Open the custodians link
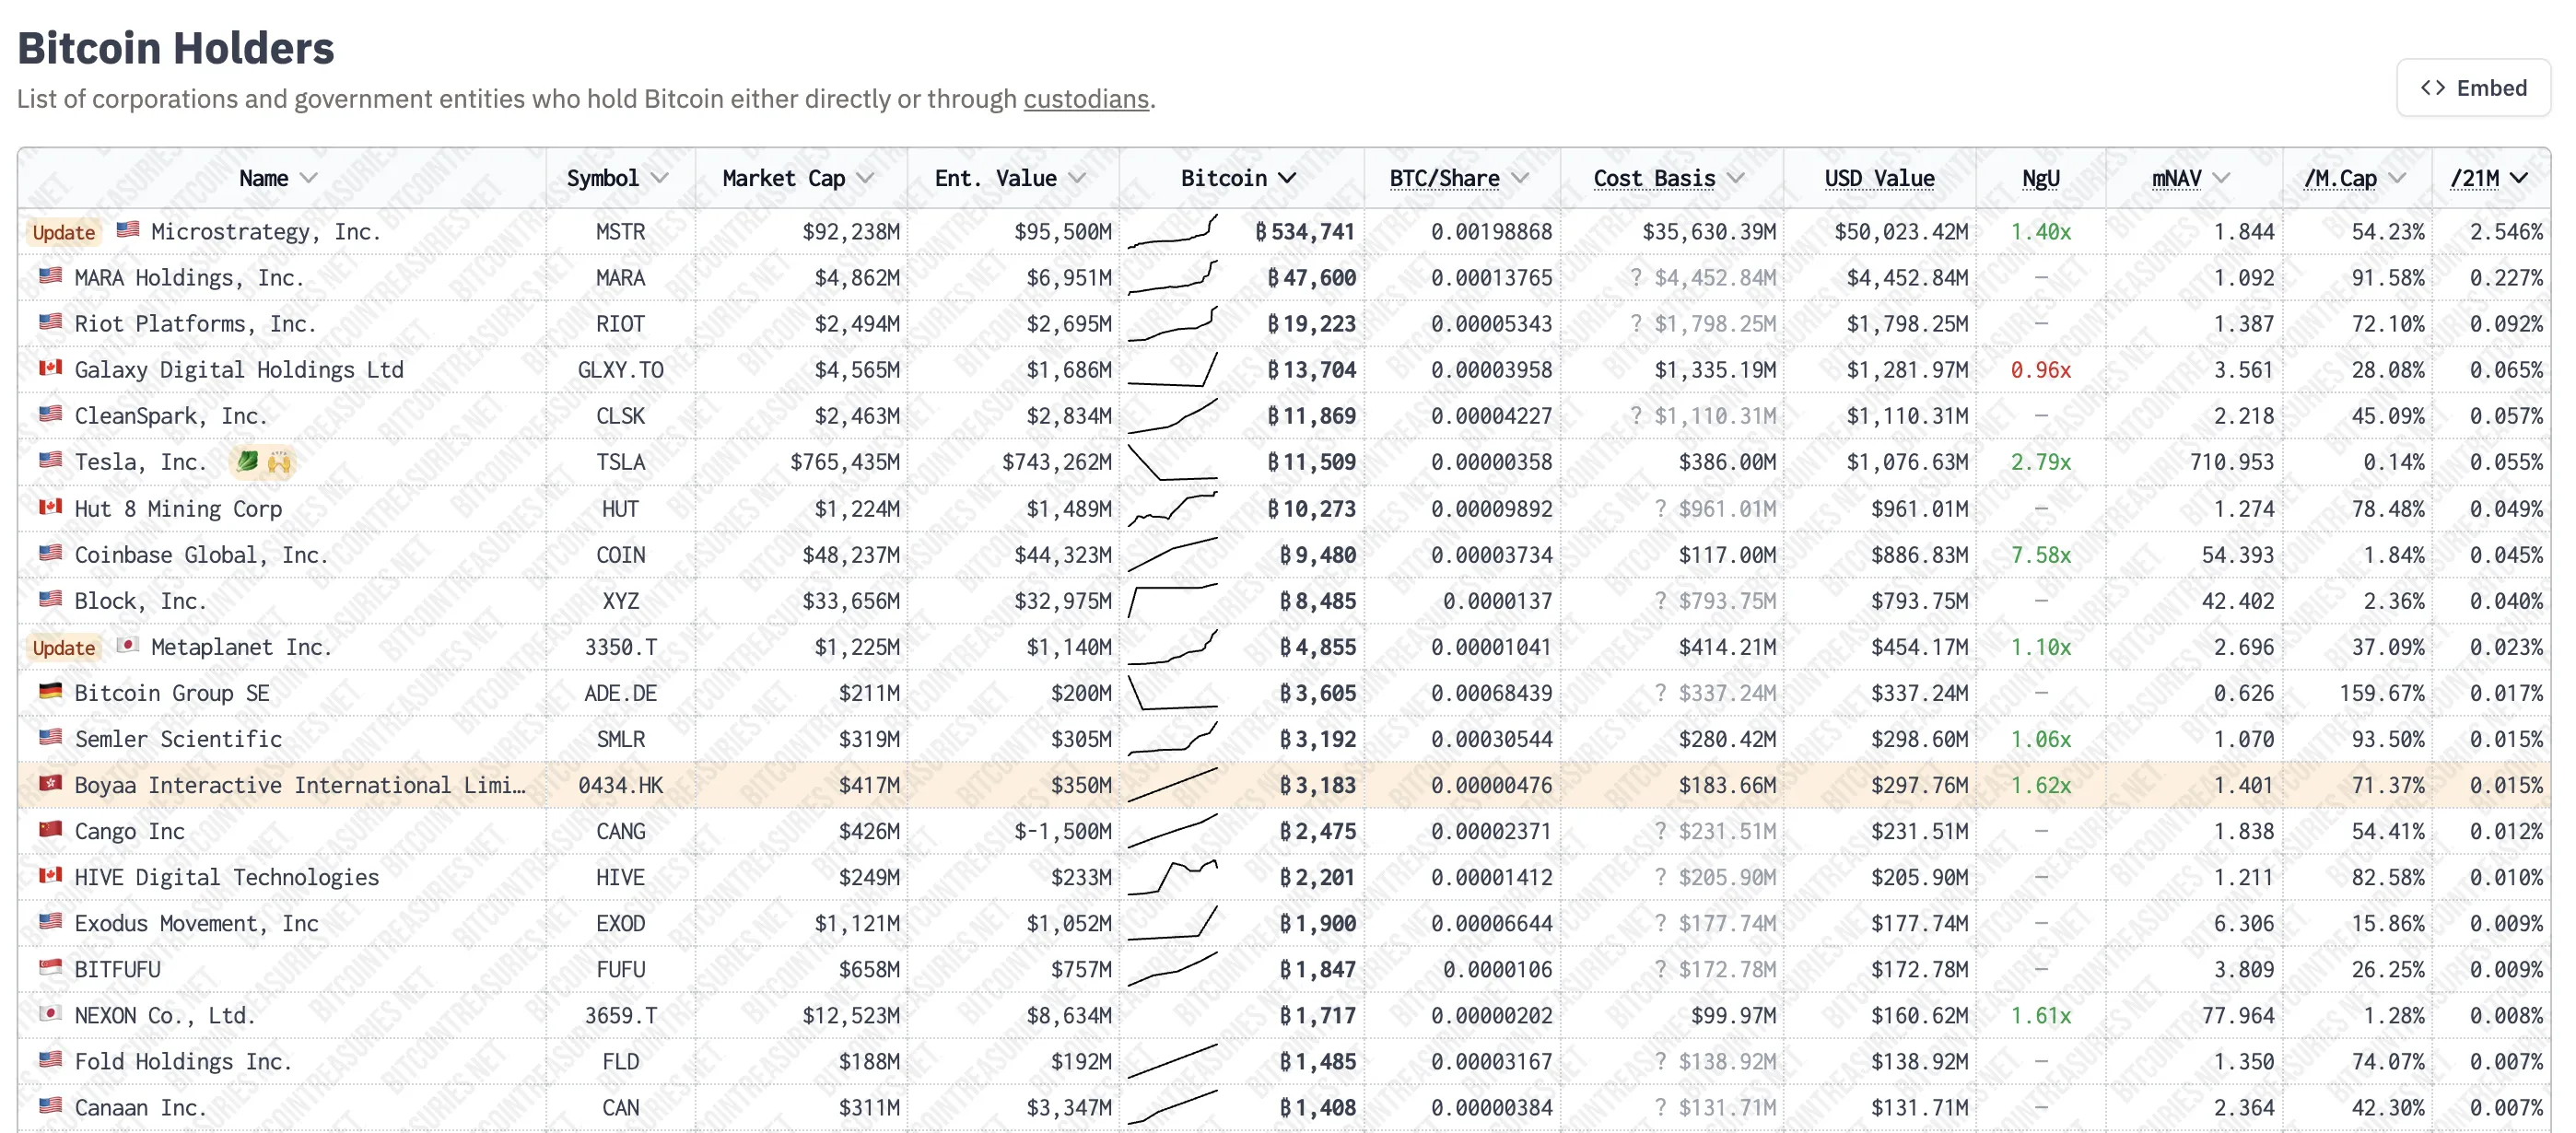Viewport: 2576px width, 1133px height. point(1085,99)
